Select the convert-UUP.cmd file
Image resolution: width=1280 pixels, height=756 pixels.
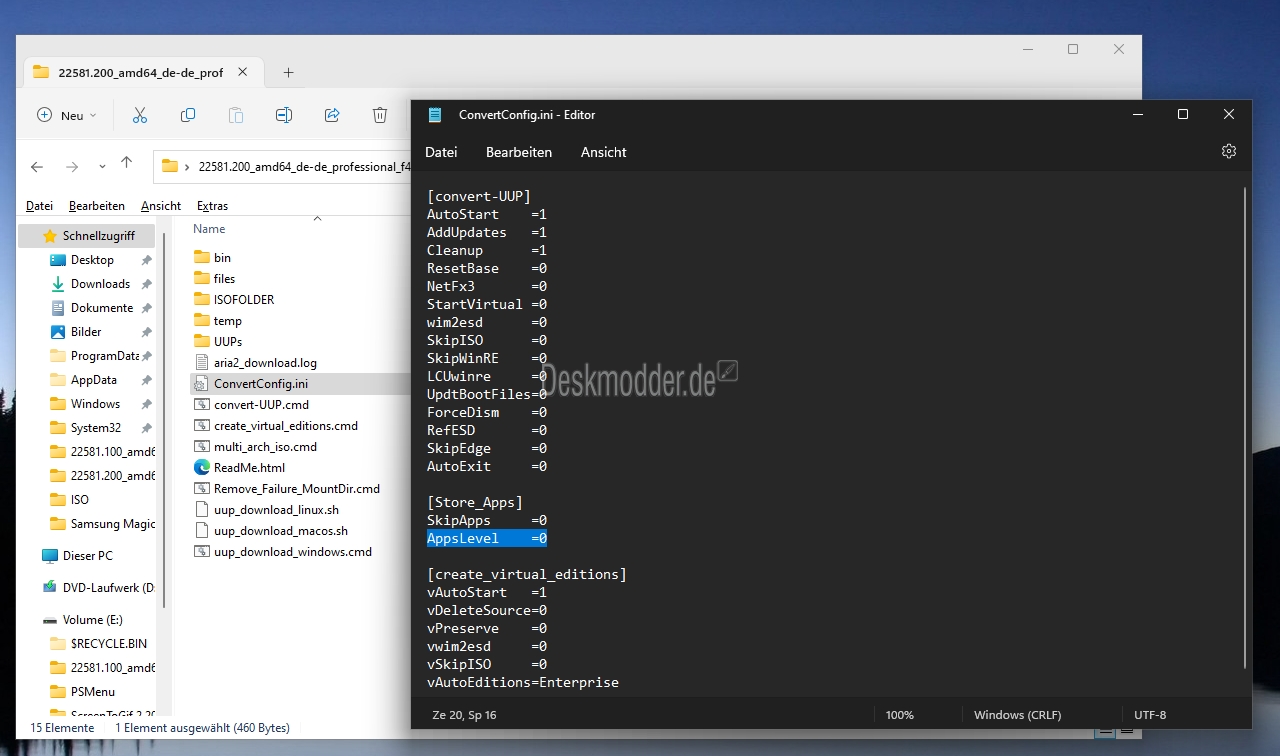click(x=261, y=405)
